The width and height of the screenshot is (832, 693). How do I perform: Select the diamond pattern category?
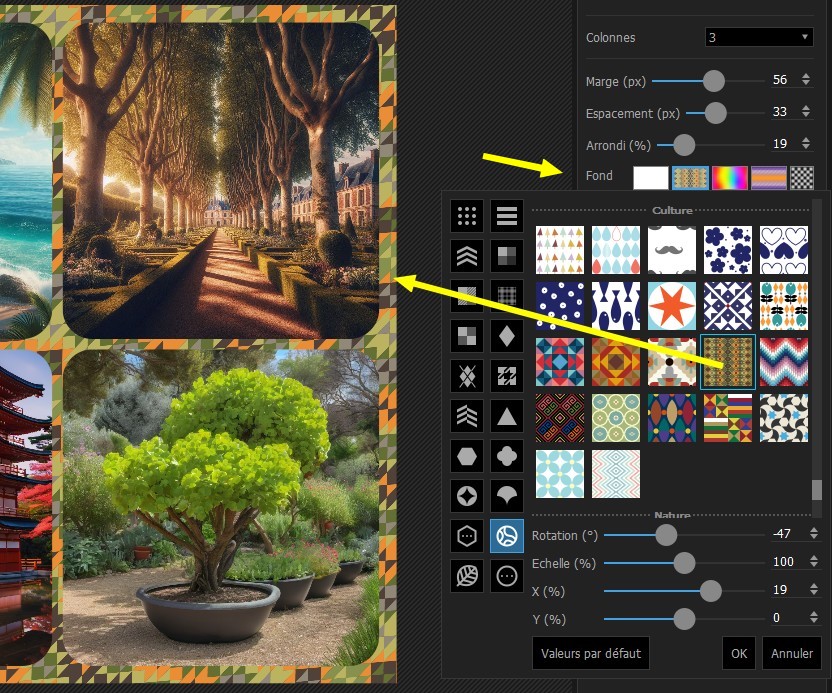point(507,336)
